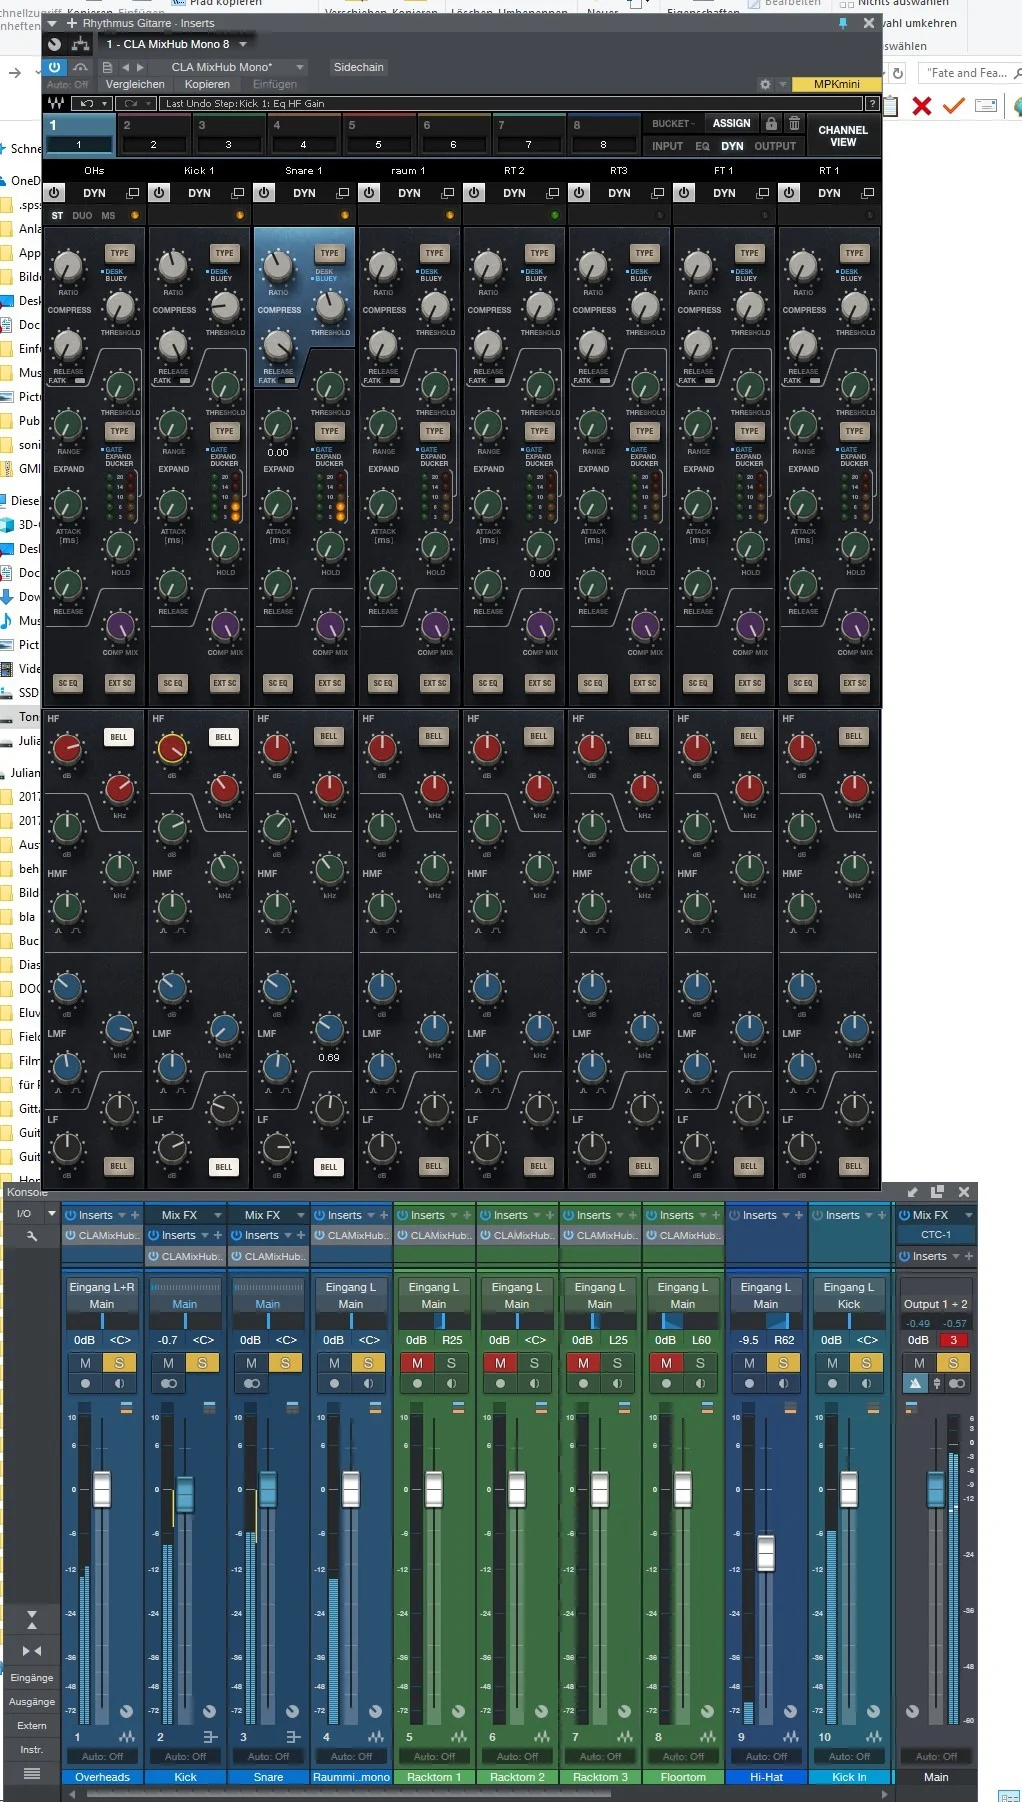This screenshot has height=1802, width=1022.
Task: Toggle DYN power on the Kick 1 channel
Action: 159,193
